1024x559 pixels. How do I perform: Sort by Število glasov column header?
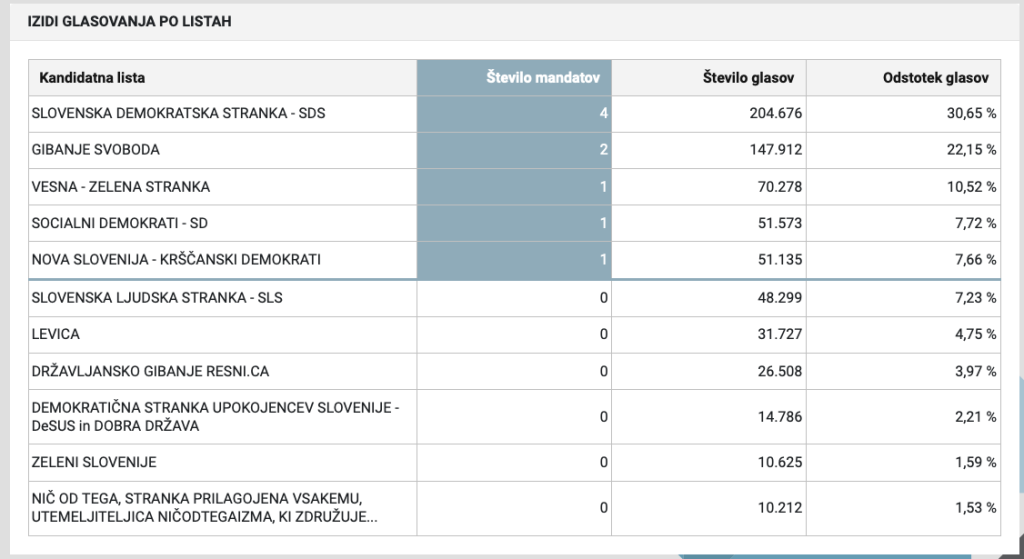(709, 78)
